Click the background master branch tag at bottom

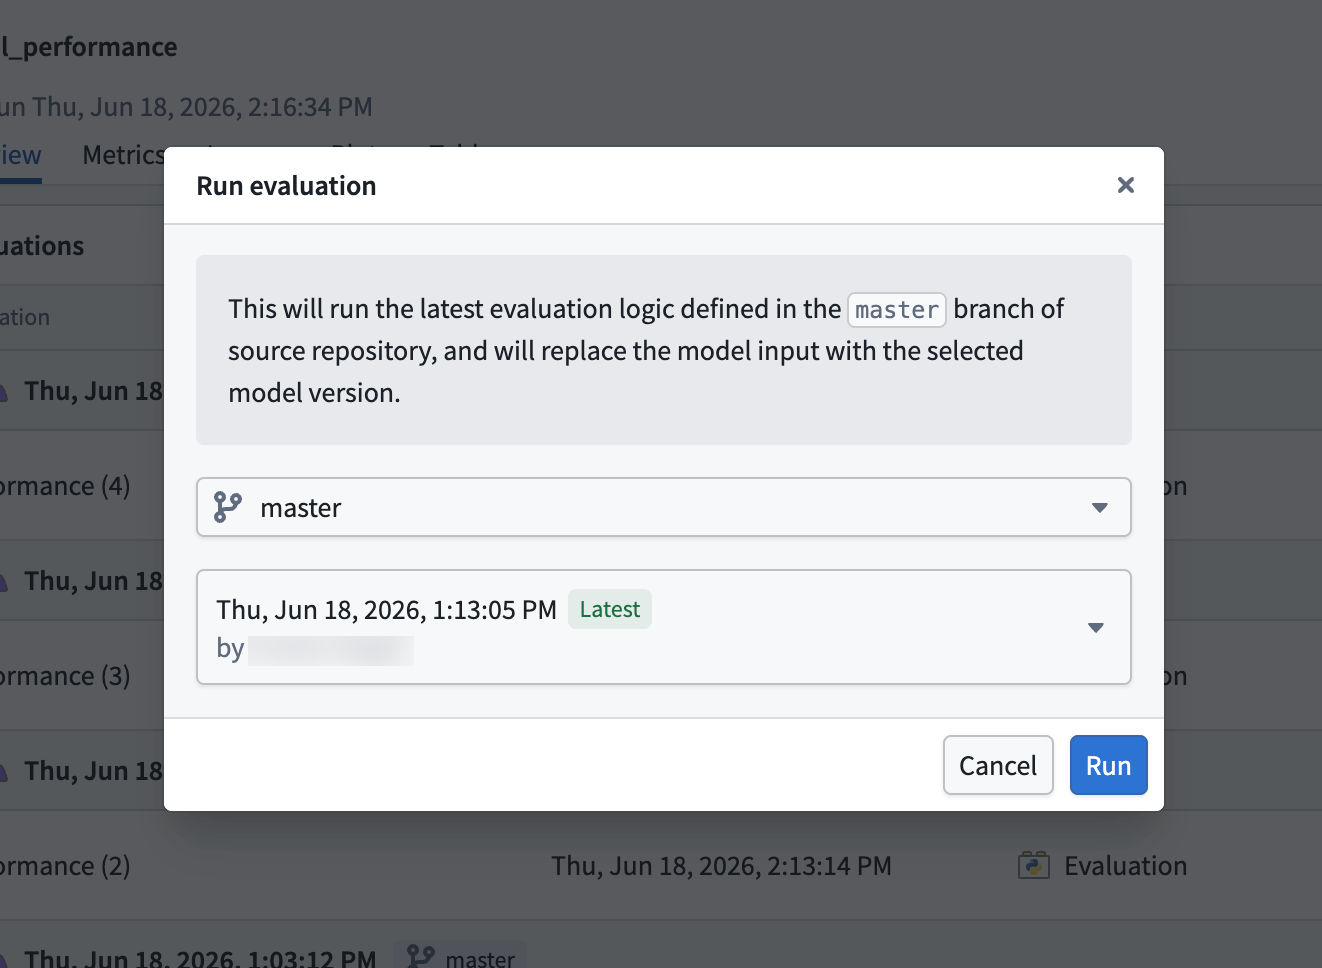coord(460,956)
